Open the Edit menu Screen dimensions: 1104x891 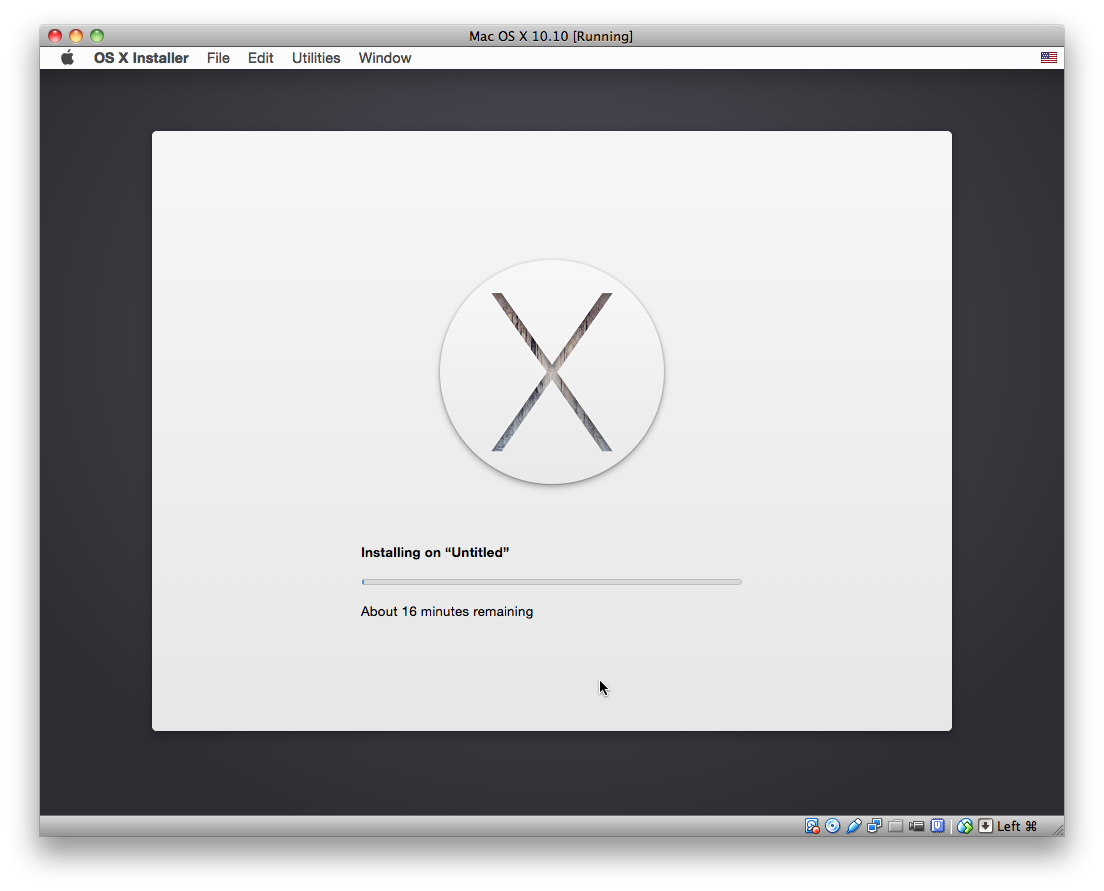click(261, 58)
